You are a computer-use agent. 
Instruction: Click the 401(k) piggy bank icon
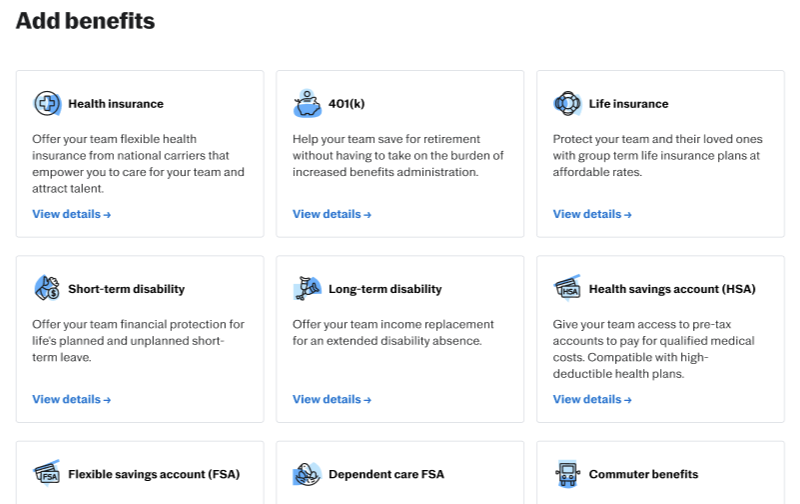click(307, 103)
